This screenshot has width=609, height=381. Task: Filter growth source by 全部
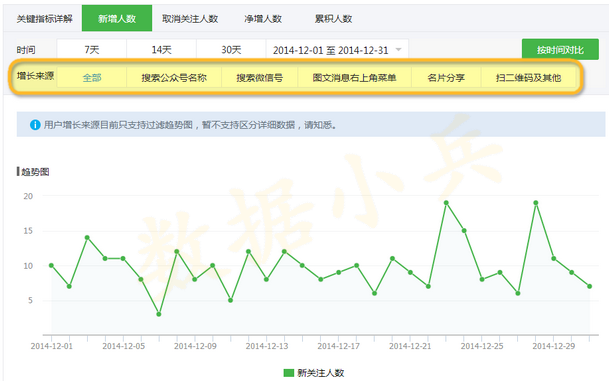point(92,78)
